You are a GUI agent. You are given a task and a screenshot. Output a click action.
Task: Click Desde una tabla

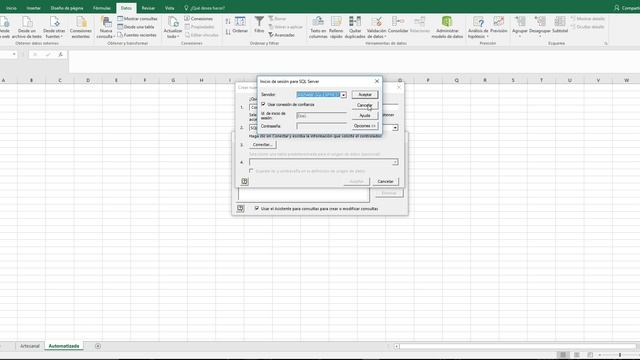136,27
